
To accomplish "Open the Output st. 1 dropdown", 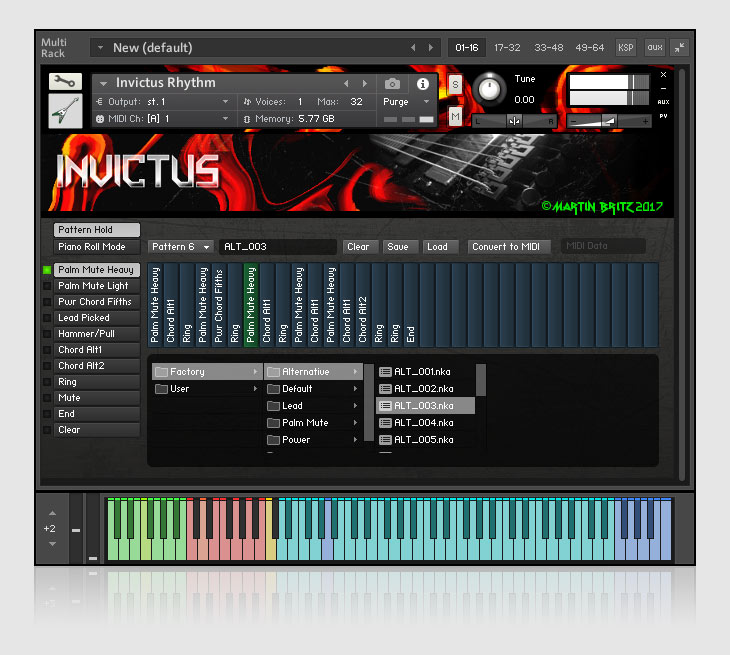I will 225,101.
